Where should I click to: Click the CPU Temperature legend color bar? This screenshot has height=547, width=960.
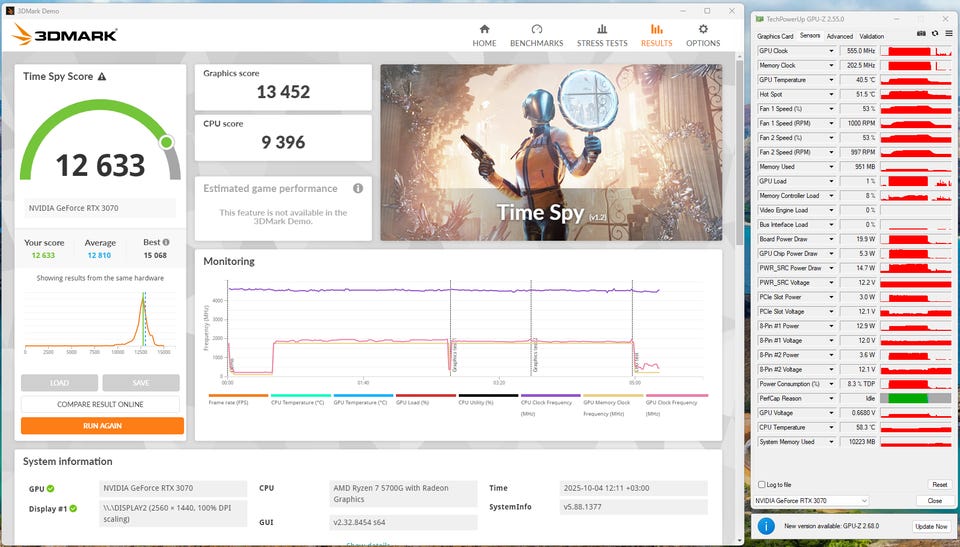tap(301, 396)
